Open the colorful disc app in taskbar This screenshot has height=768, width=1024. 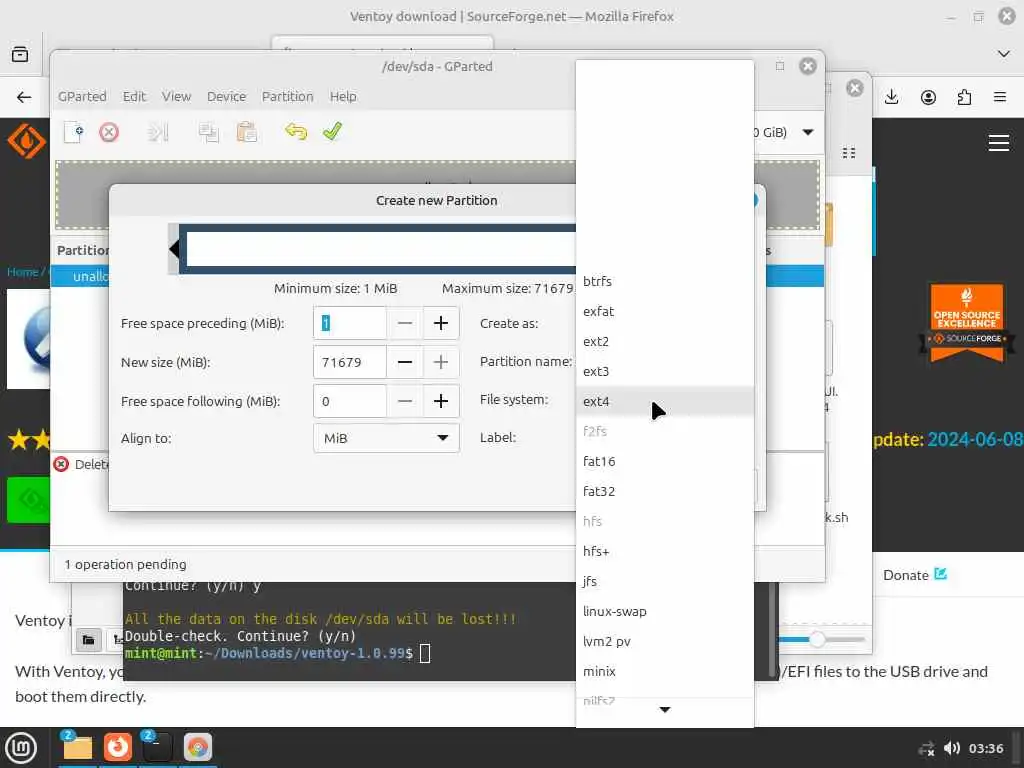(x=198, y=747)
